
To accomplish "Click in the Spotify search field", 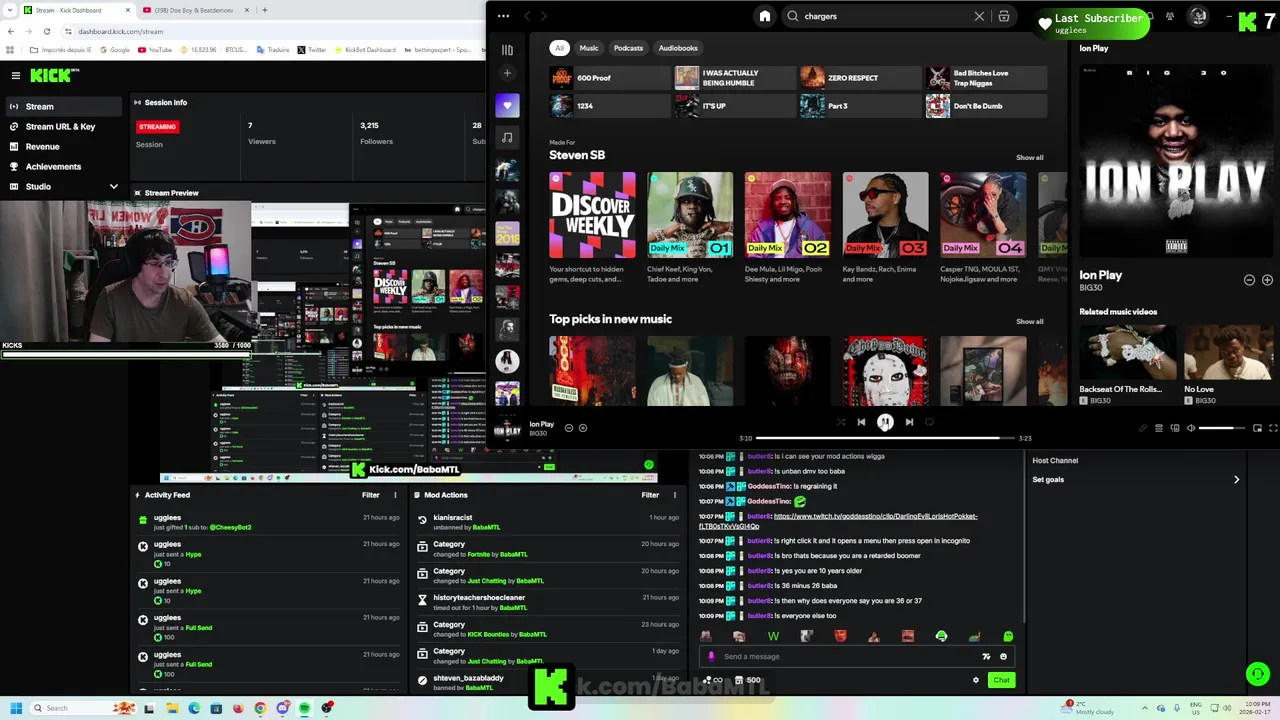I will point(885,16).
